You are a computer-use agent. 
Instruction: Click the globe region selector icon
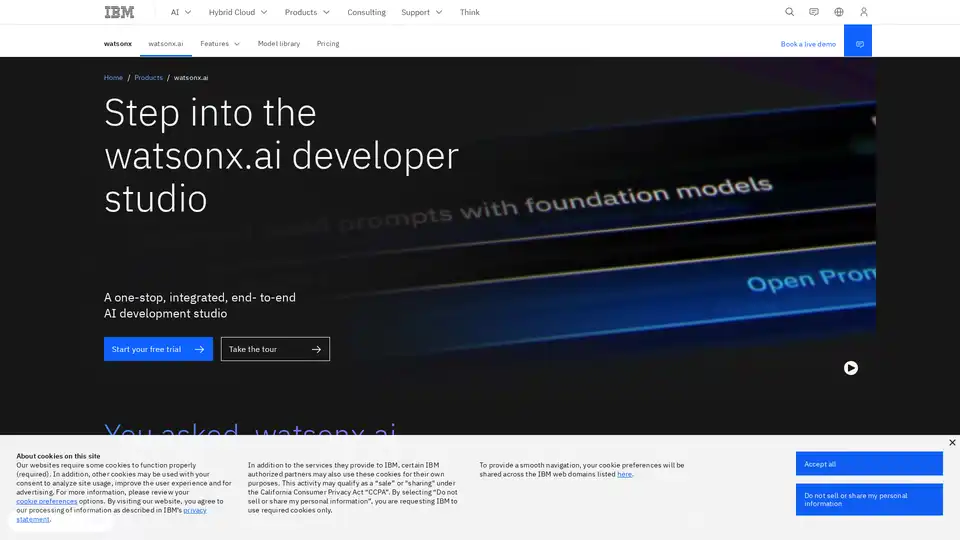839,12
